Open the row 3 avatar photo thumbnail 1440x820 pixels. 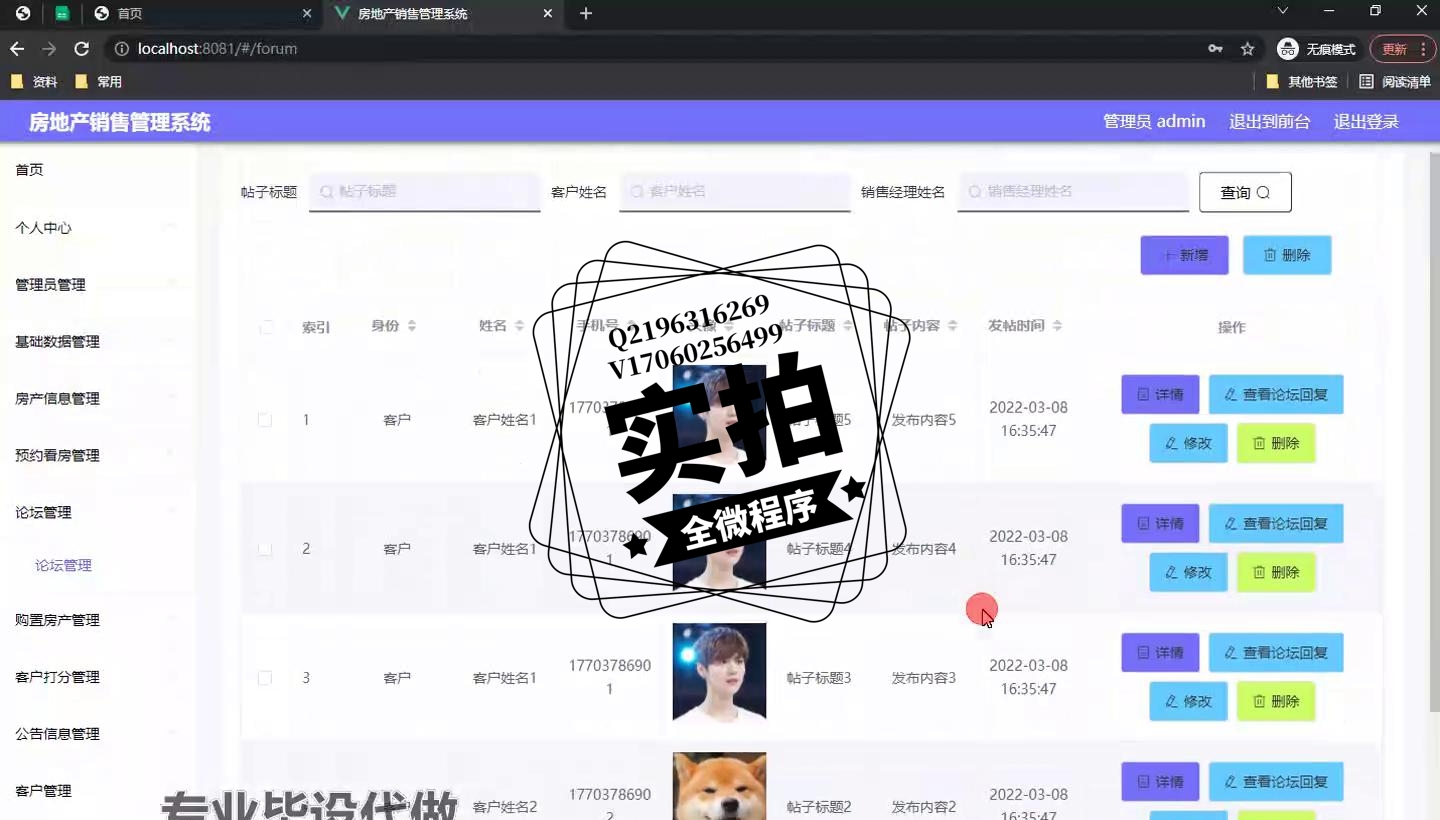pos(719,672)
